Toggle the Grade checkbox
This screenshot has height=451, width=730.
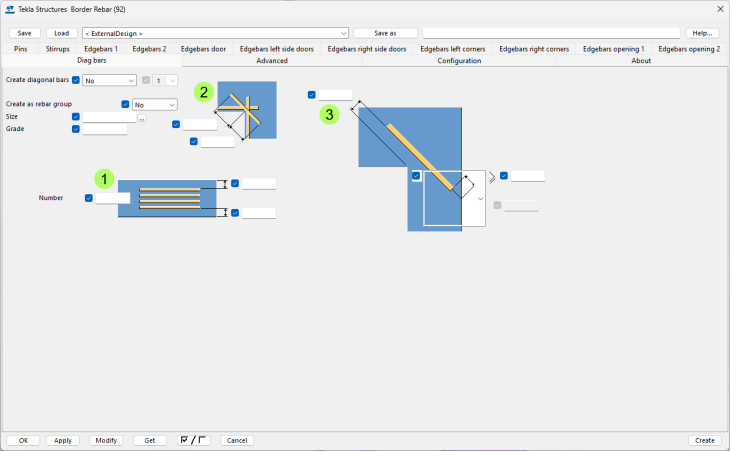pyautogui.click(x=76, y=129)
